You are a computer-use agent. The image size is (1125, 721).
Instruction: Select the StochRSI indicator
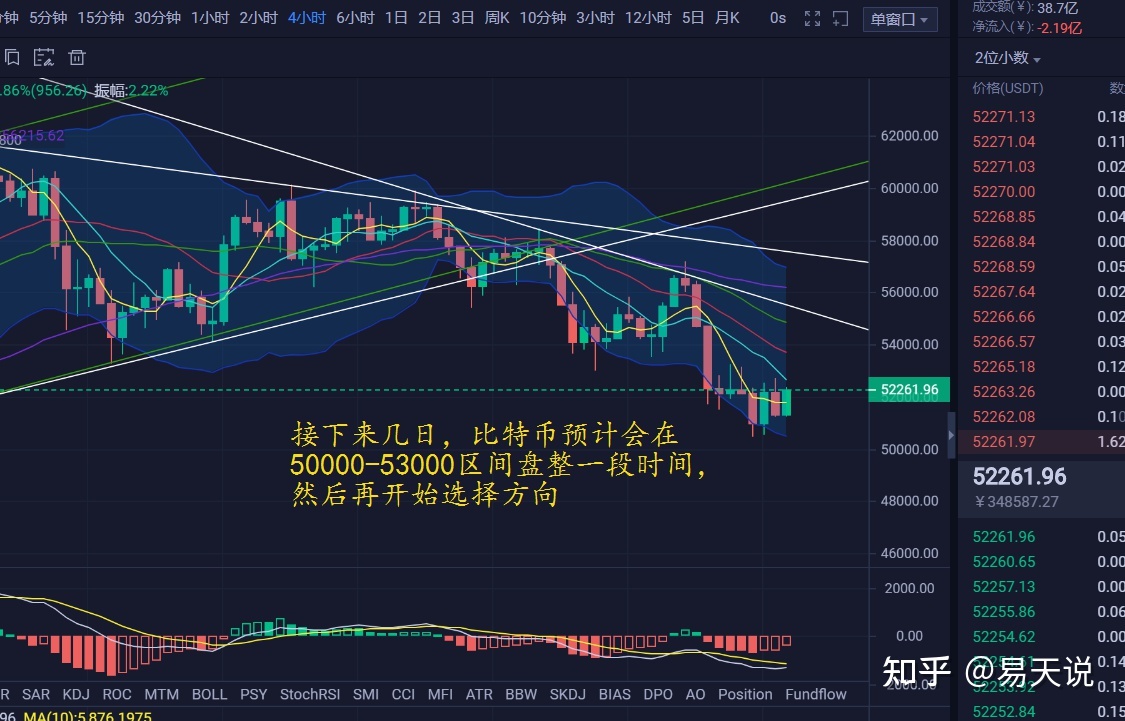click(x=310, y=694)
